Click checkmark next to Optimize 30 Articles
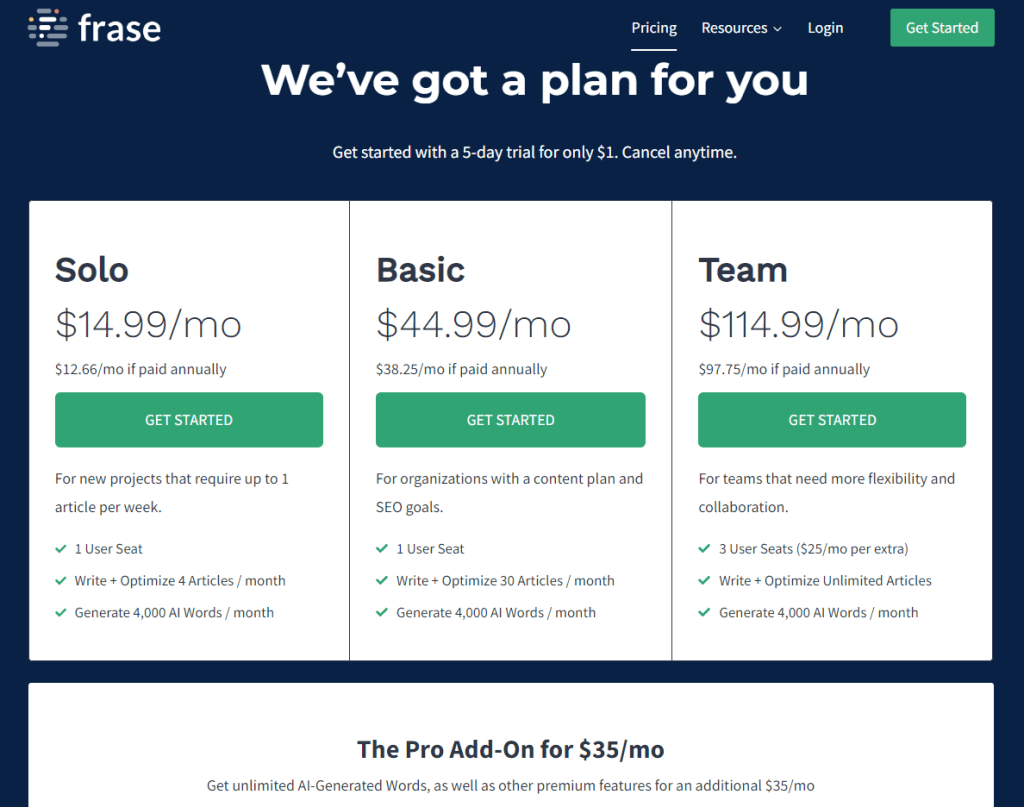Image resolution: width=1024 pixels, height=807 pixels. point(382,581)
